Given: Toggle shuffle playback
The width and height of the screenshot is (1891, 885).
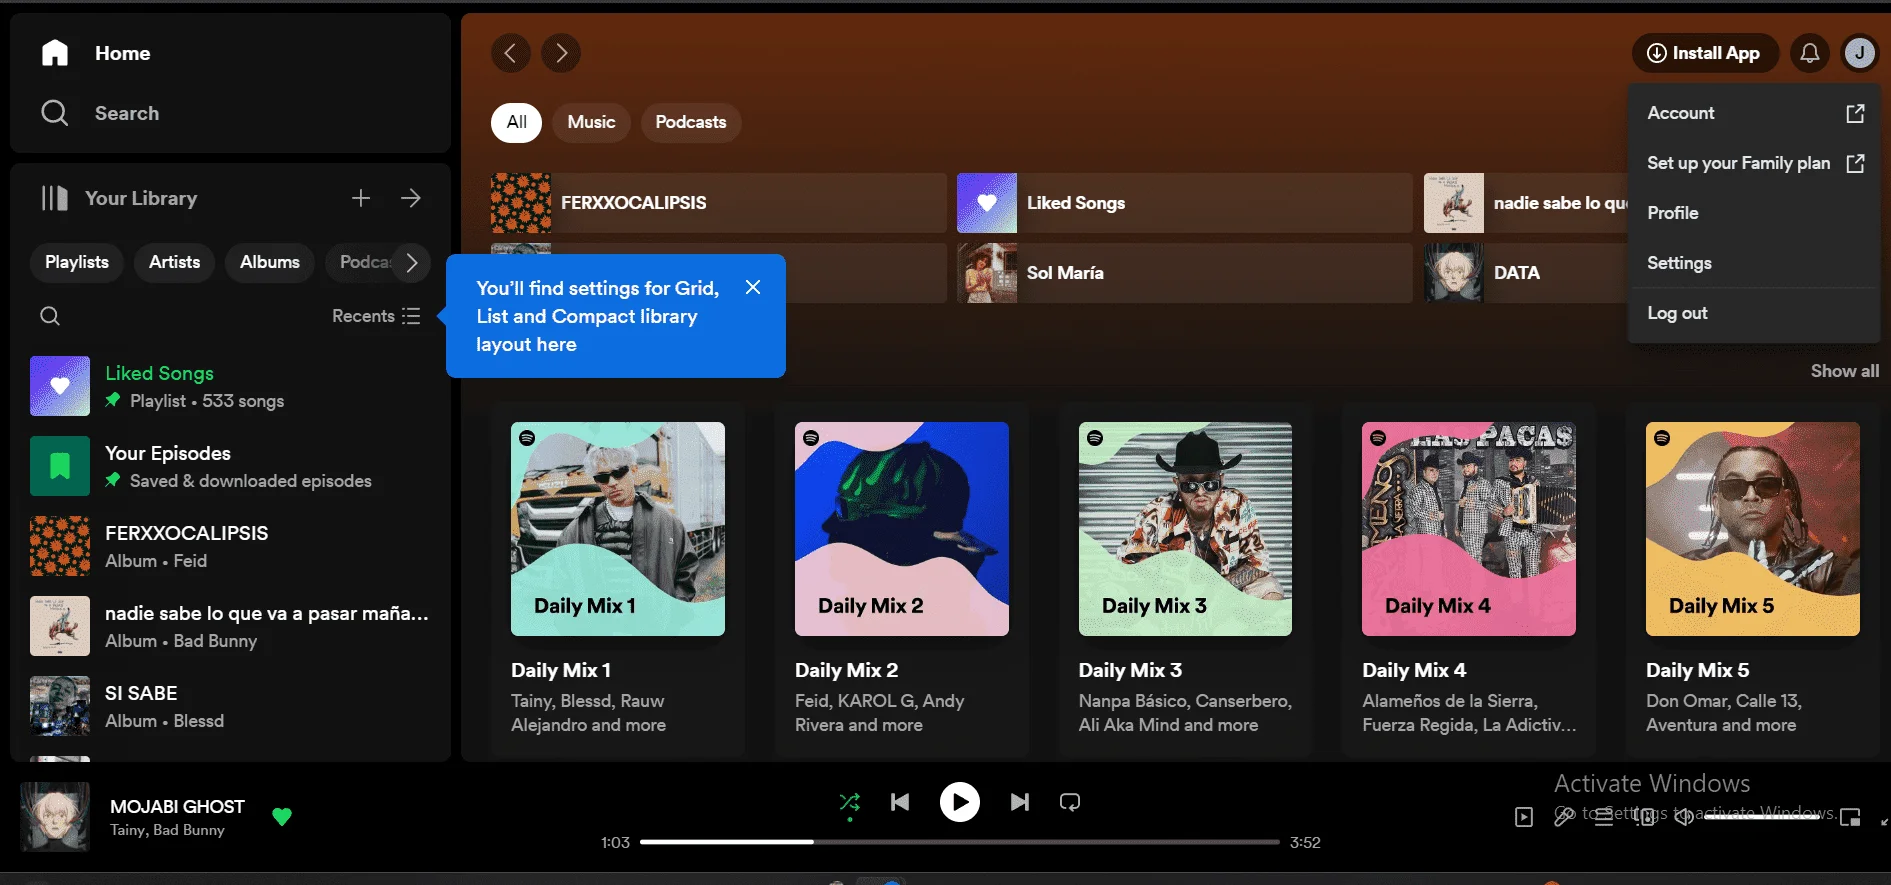Looking at the screenshot, I should pyautogui.click(x=850, y=802).
